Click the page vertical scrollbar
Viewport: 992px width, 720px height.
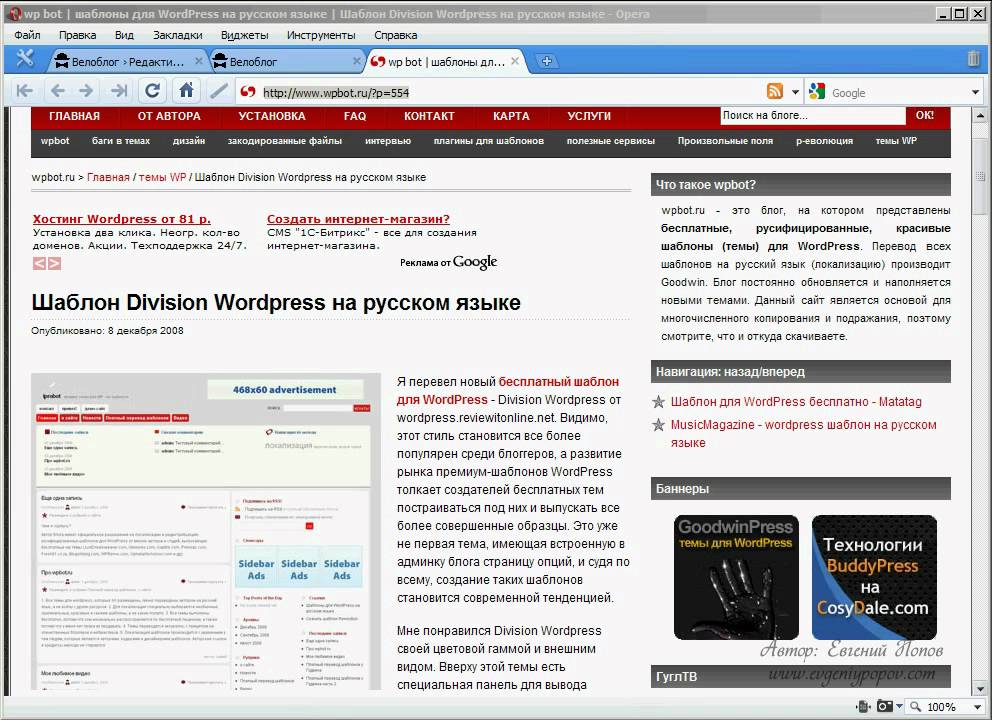click(982, 400)
